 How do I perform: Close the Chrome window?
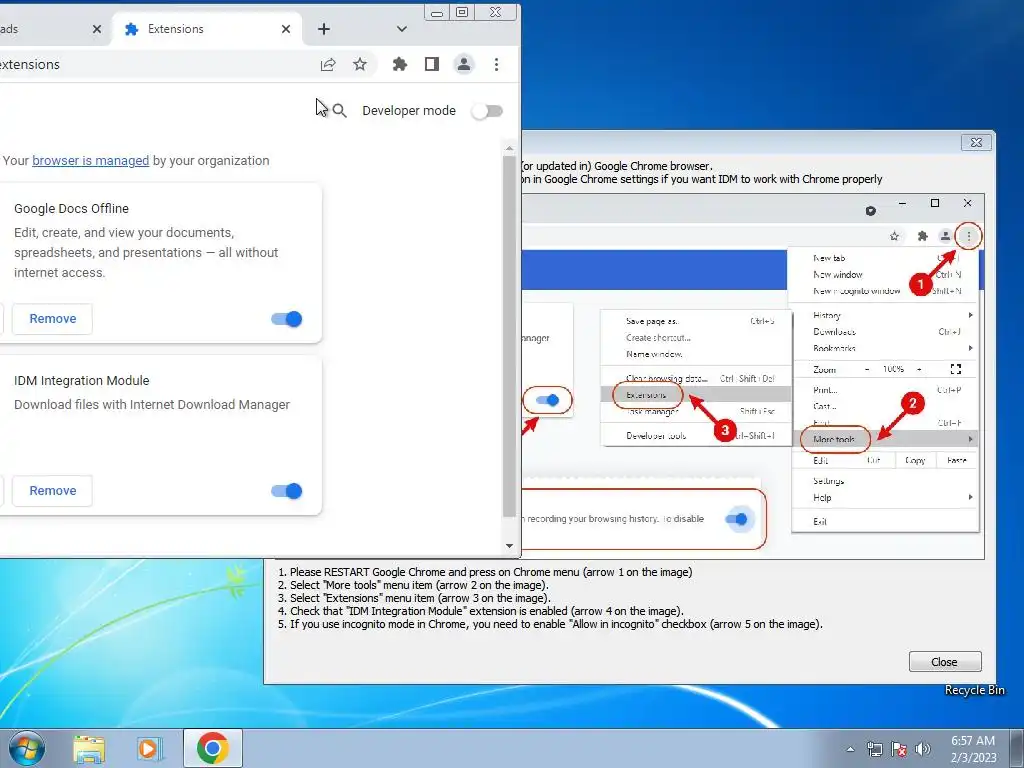496,12
